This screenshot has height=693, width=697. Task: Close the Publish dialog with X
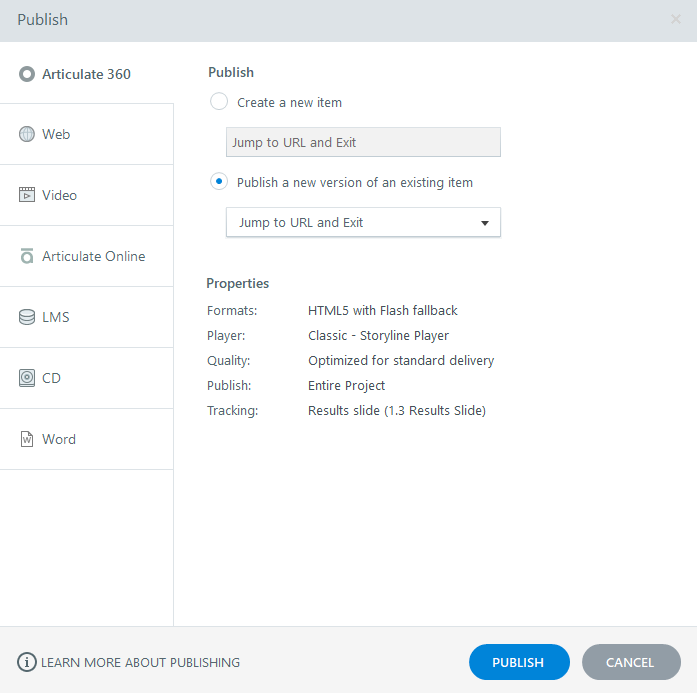point(676,20)
